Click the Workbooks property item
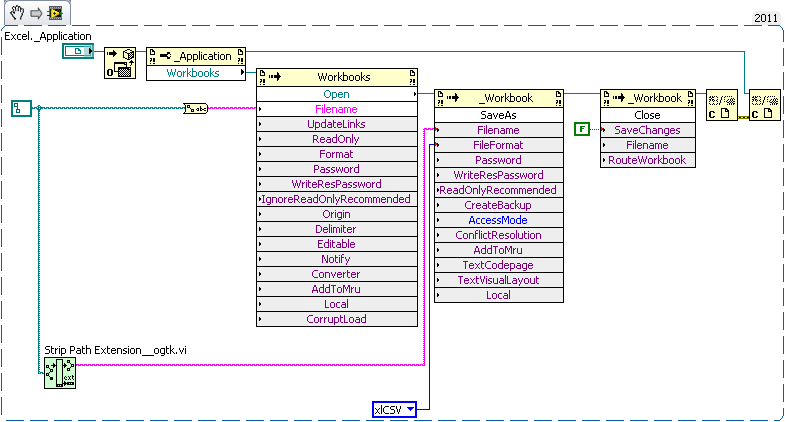 click(196, 73)
